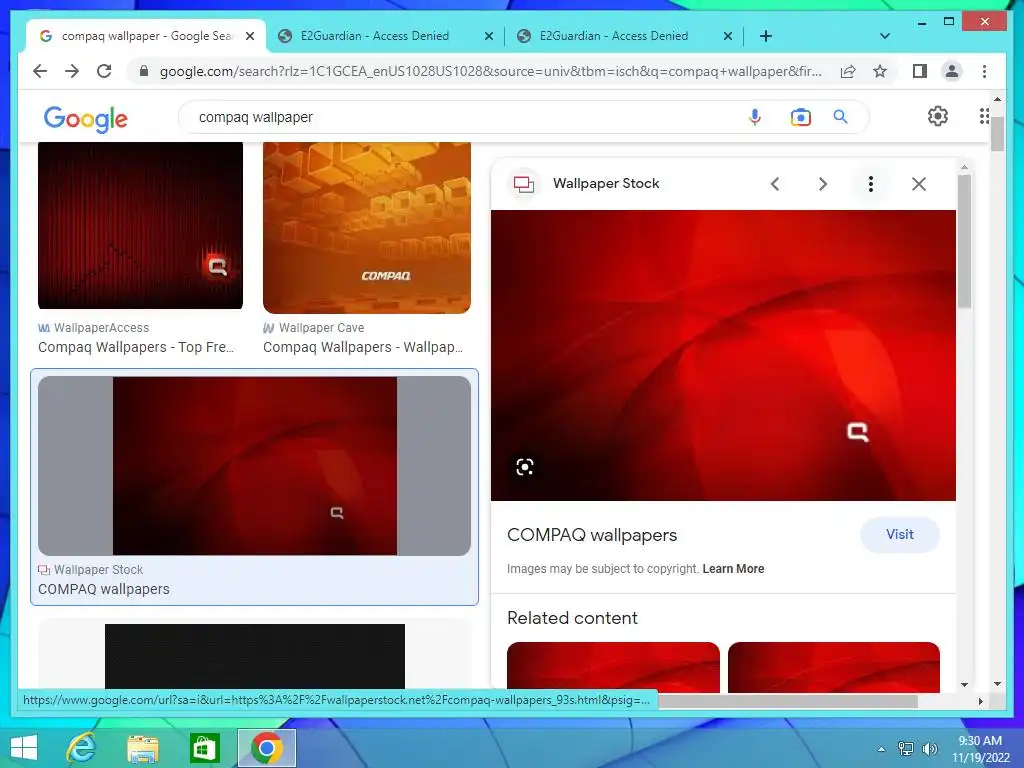
Task: Open Chrome's three-dot menu
Action: click(x=984, y=71)
